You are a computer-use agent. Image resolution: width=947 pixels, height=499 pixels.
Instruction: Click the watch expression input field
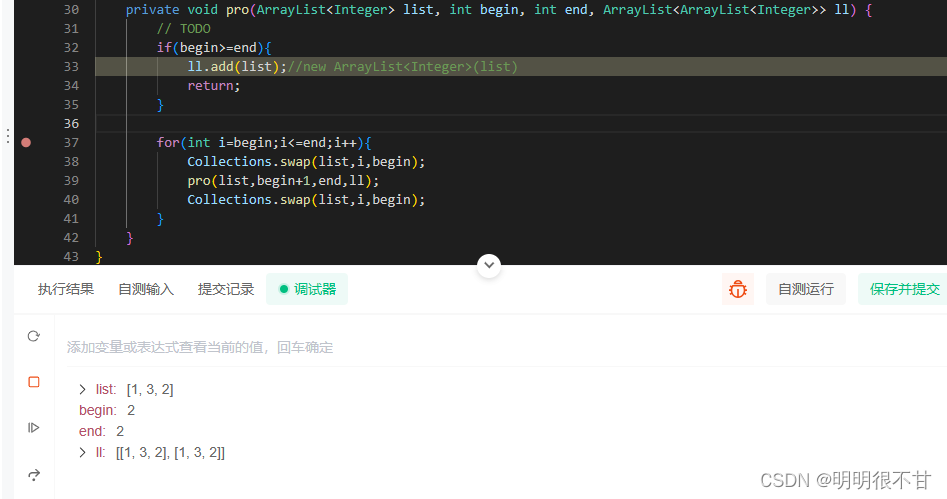click(x=506, y=347)
